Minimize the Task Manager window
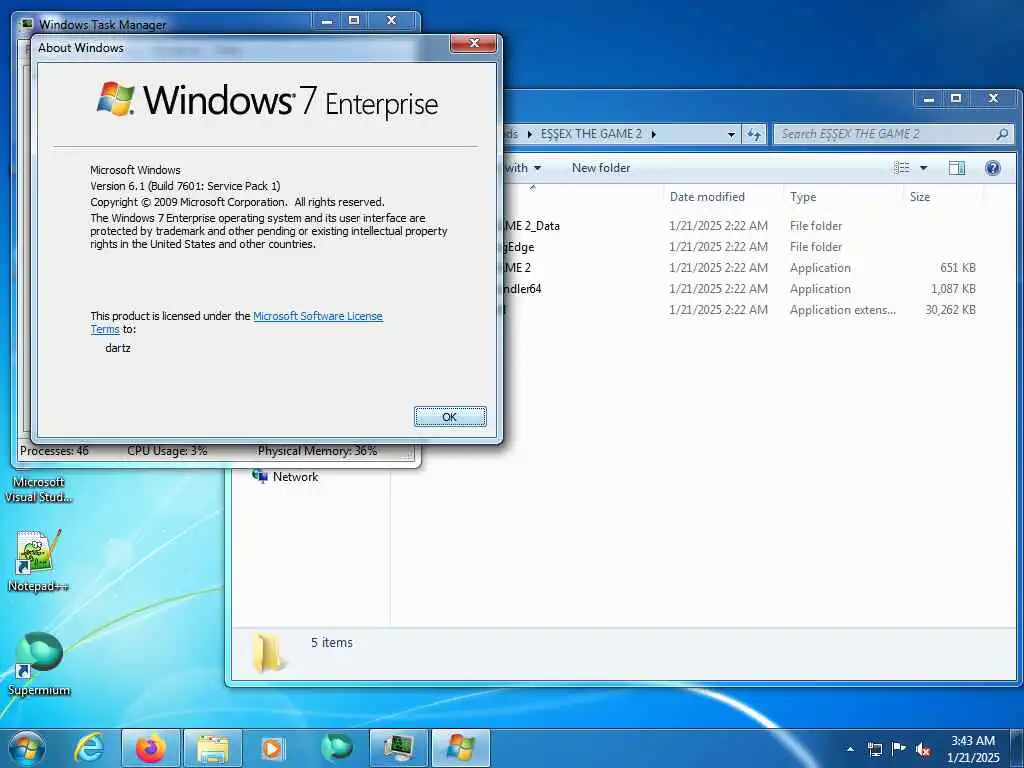 327,21
